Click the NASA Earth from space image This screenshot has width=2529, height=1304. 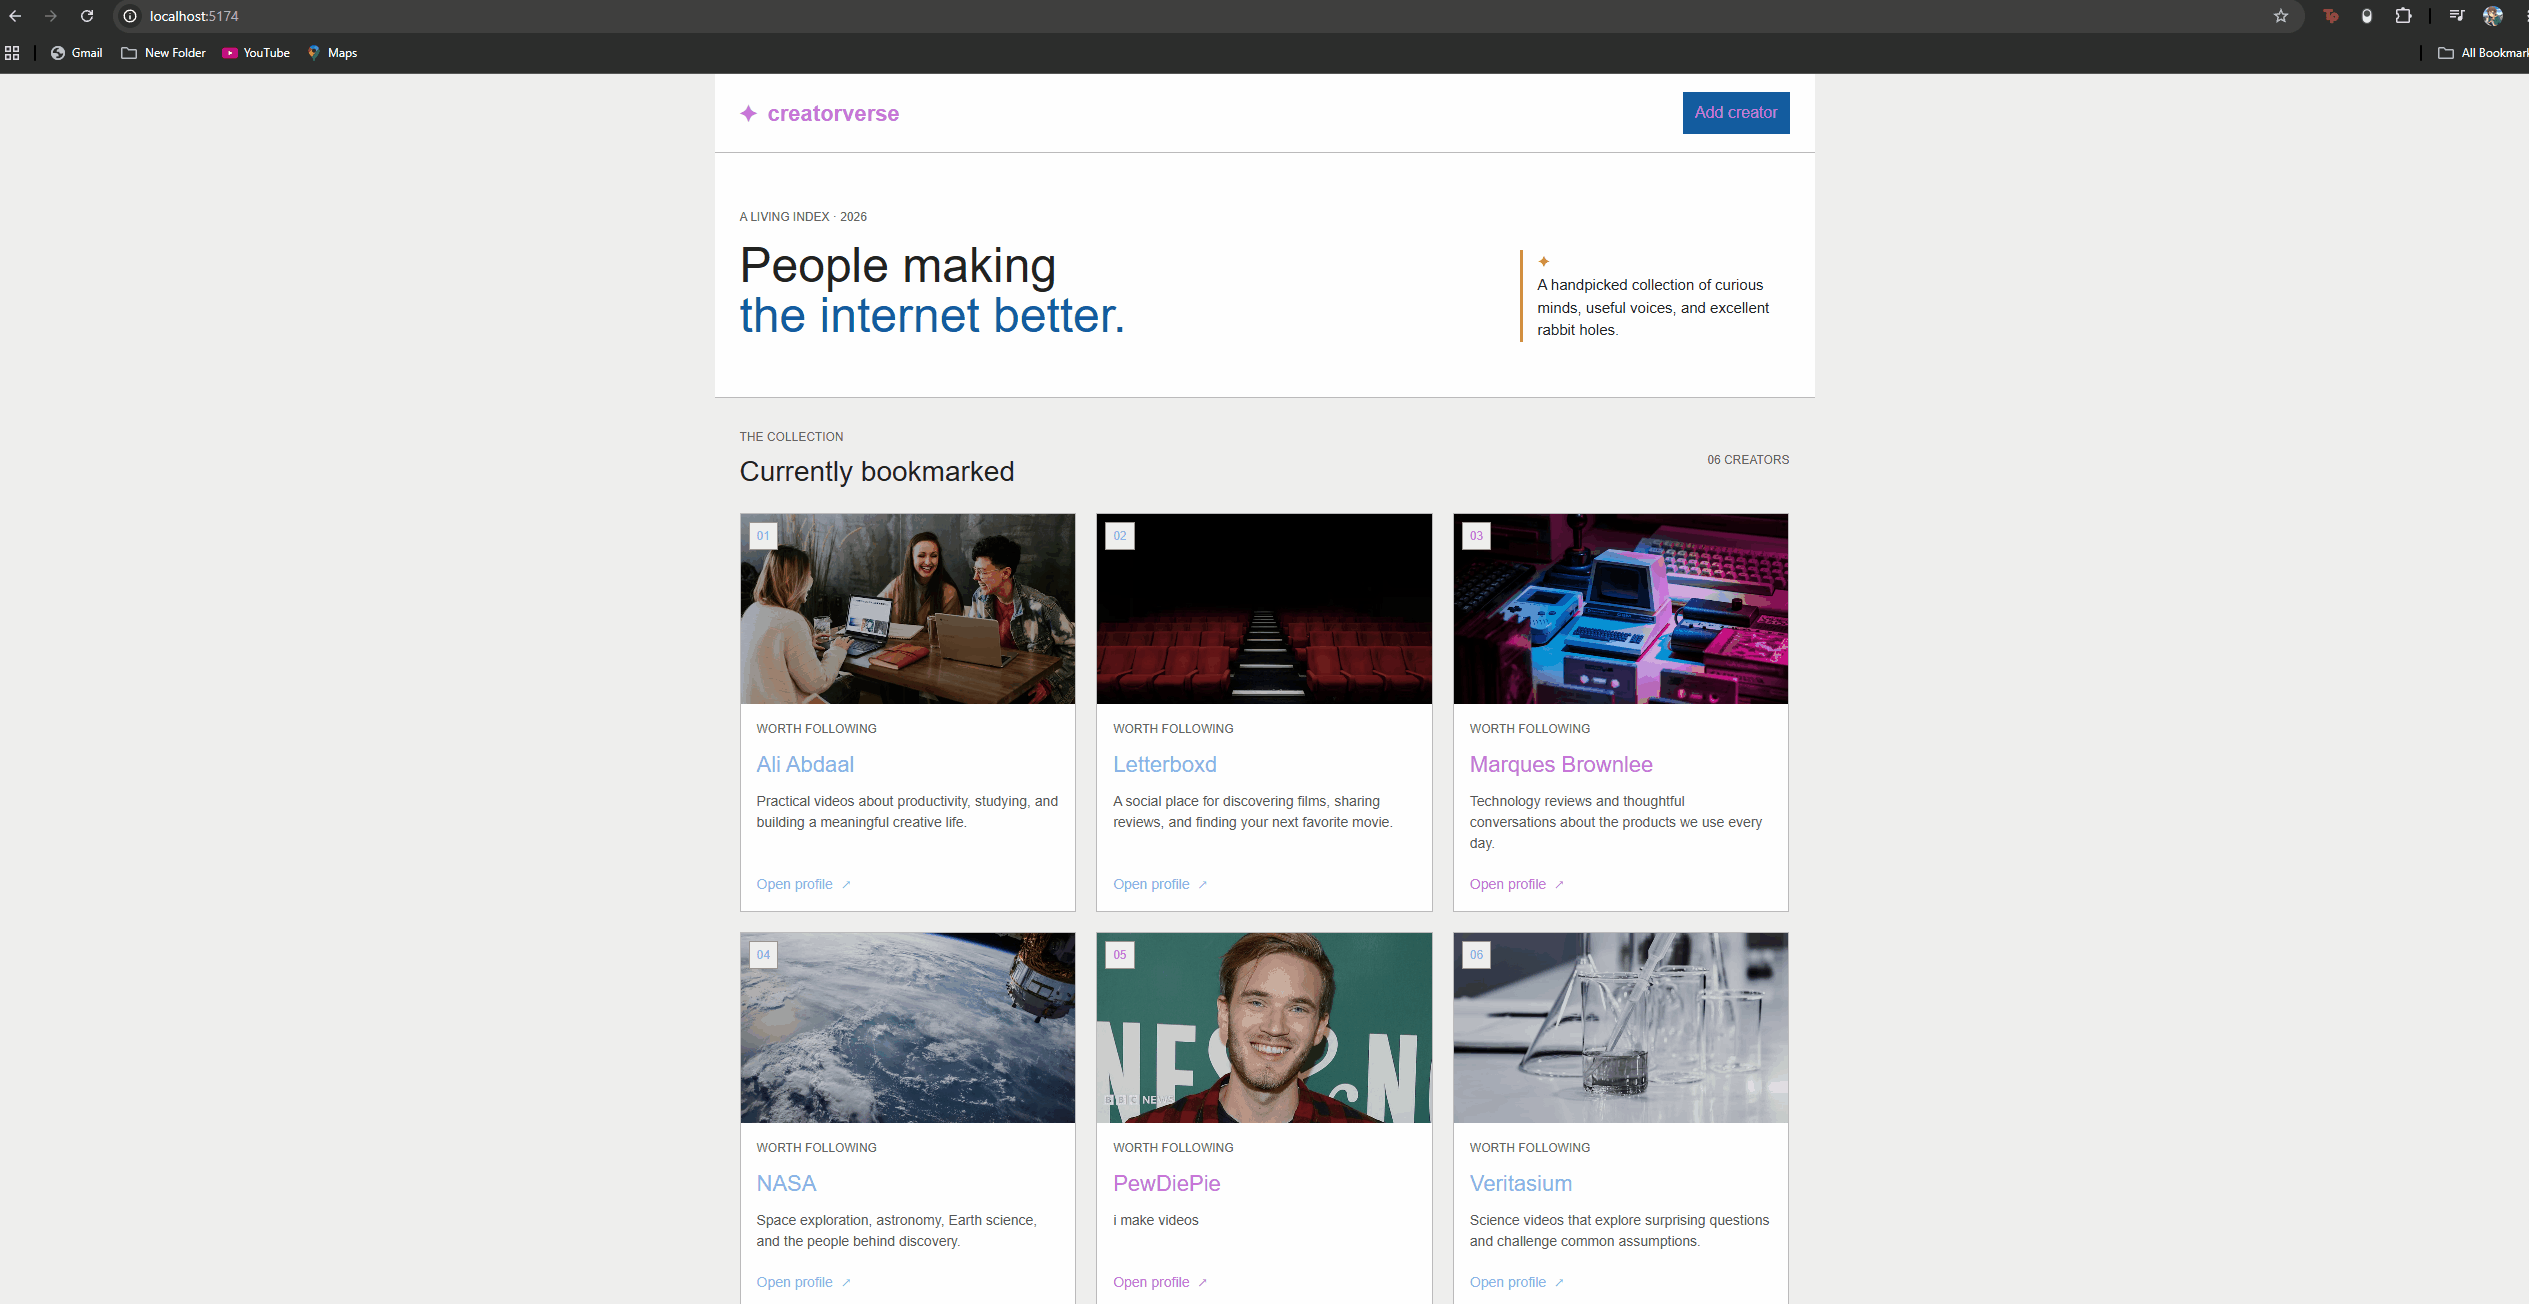pos(908,1028)
